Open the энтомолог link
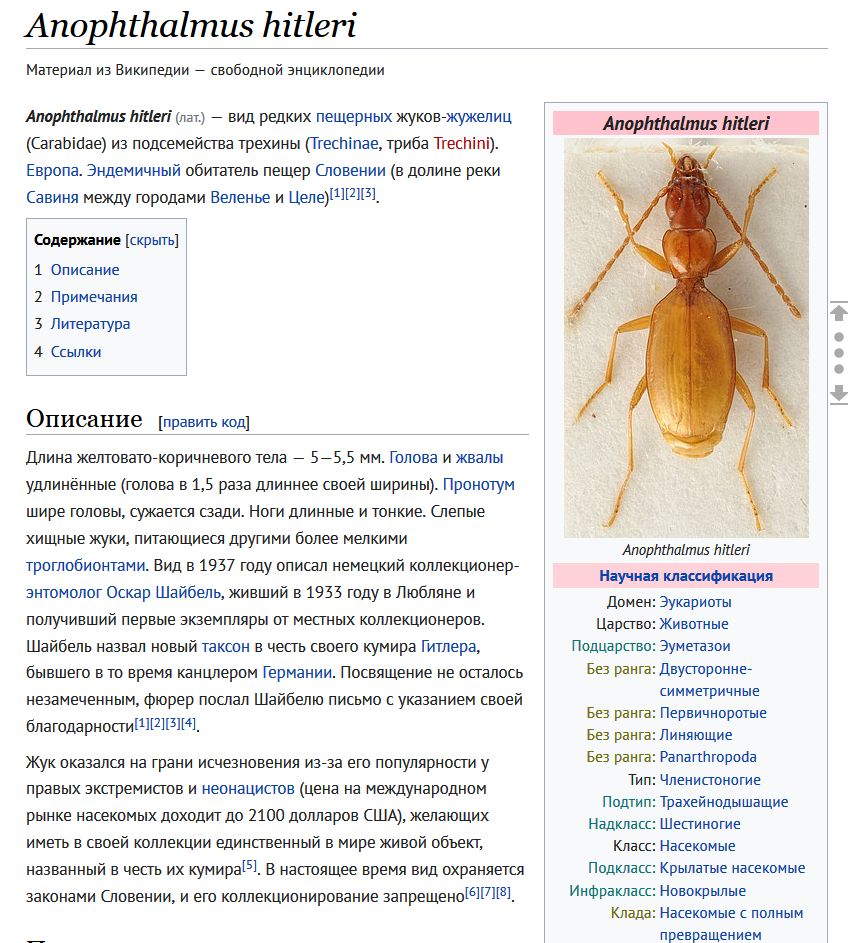Screen dimensions: 851x943 [64, 592]
